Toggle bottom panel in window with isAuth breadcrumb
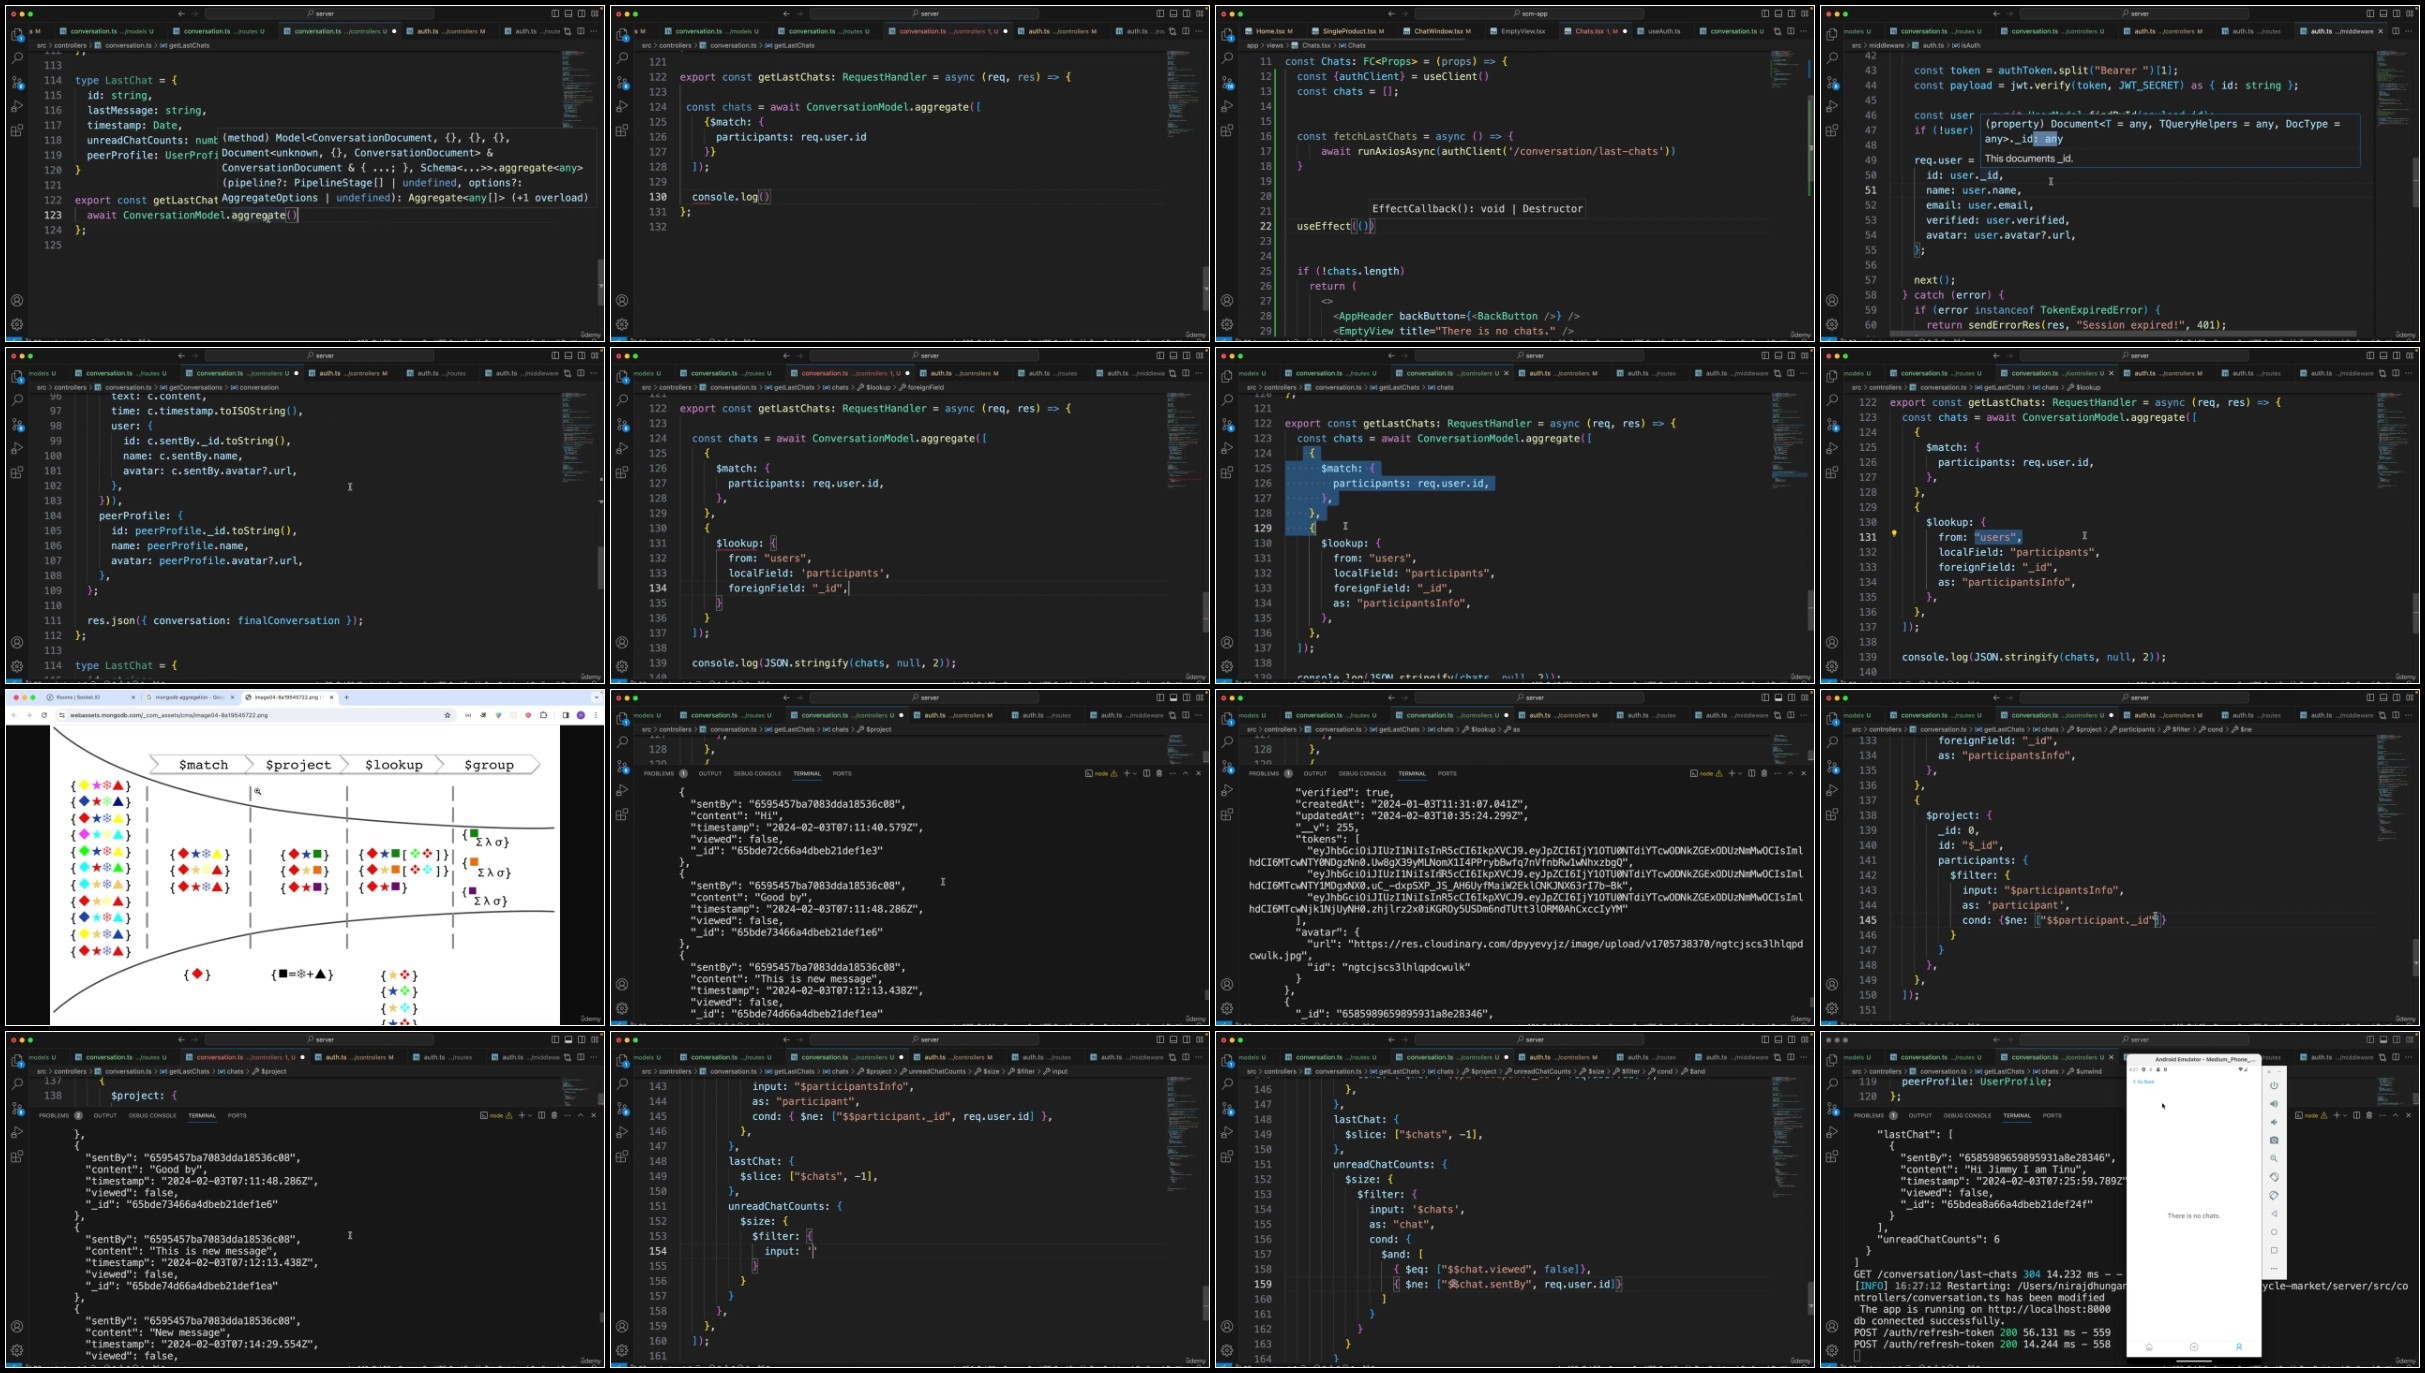2425x1373 pixels. click(x=2383, y=14)
